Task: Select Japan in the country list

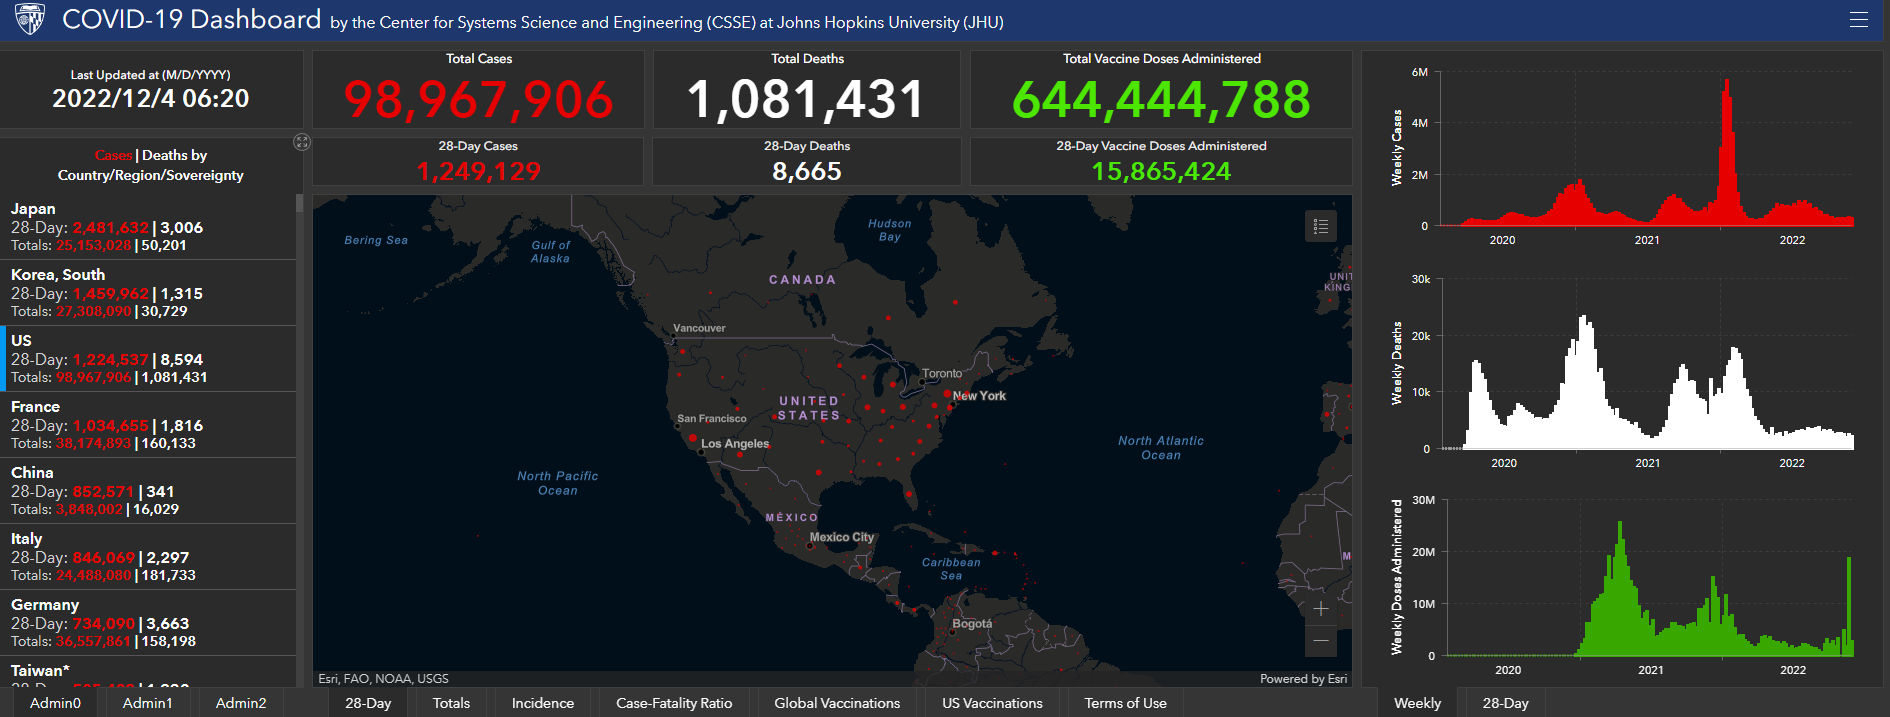Action: point(148,227)
